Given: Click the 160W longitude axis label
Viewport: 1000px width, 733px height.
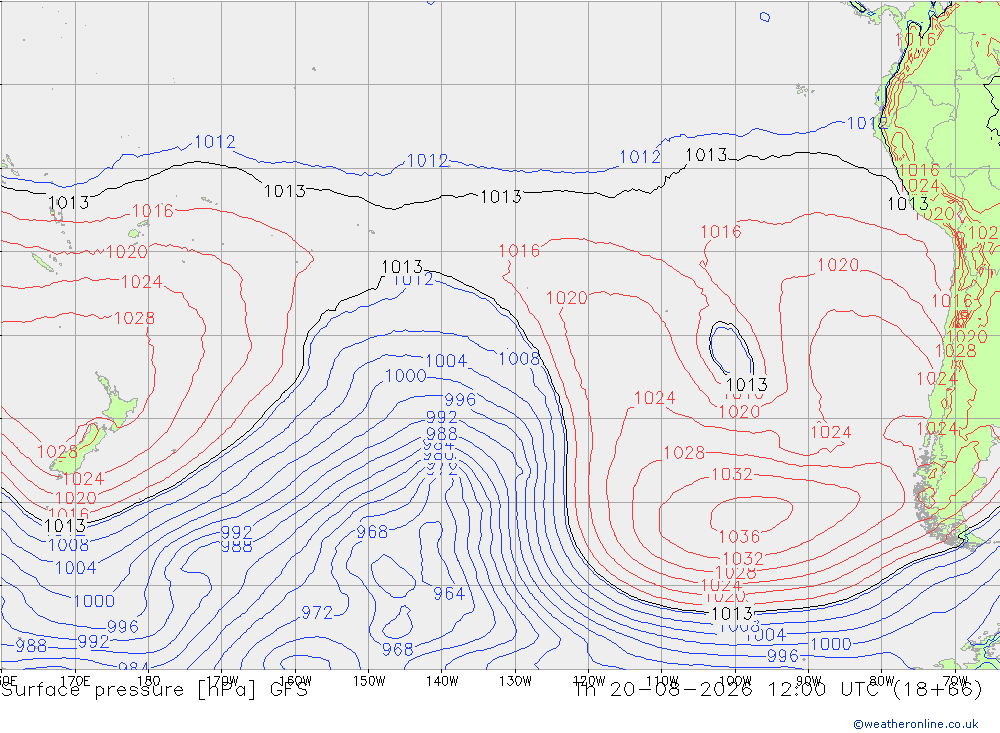Looking at the screenshot, I should coord(295,681).
